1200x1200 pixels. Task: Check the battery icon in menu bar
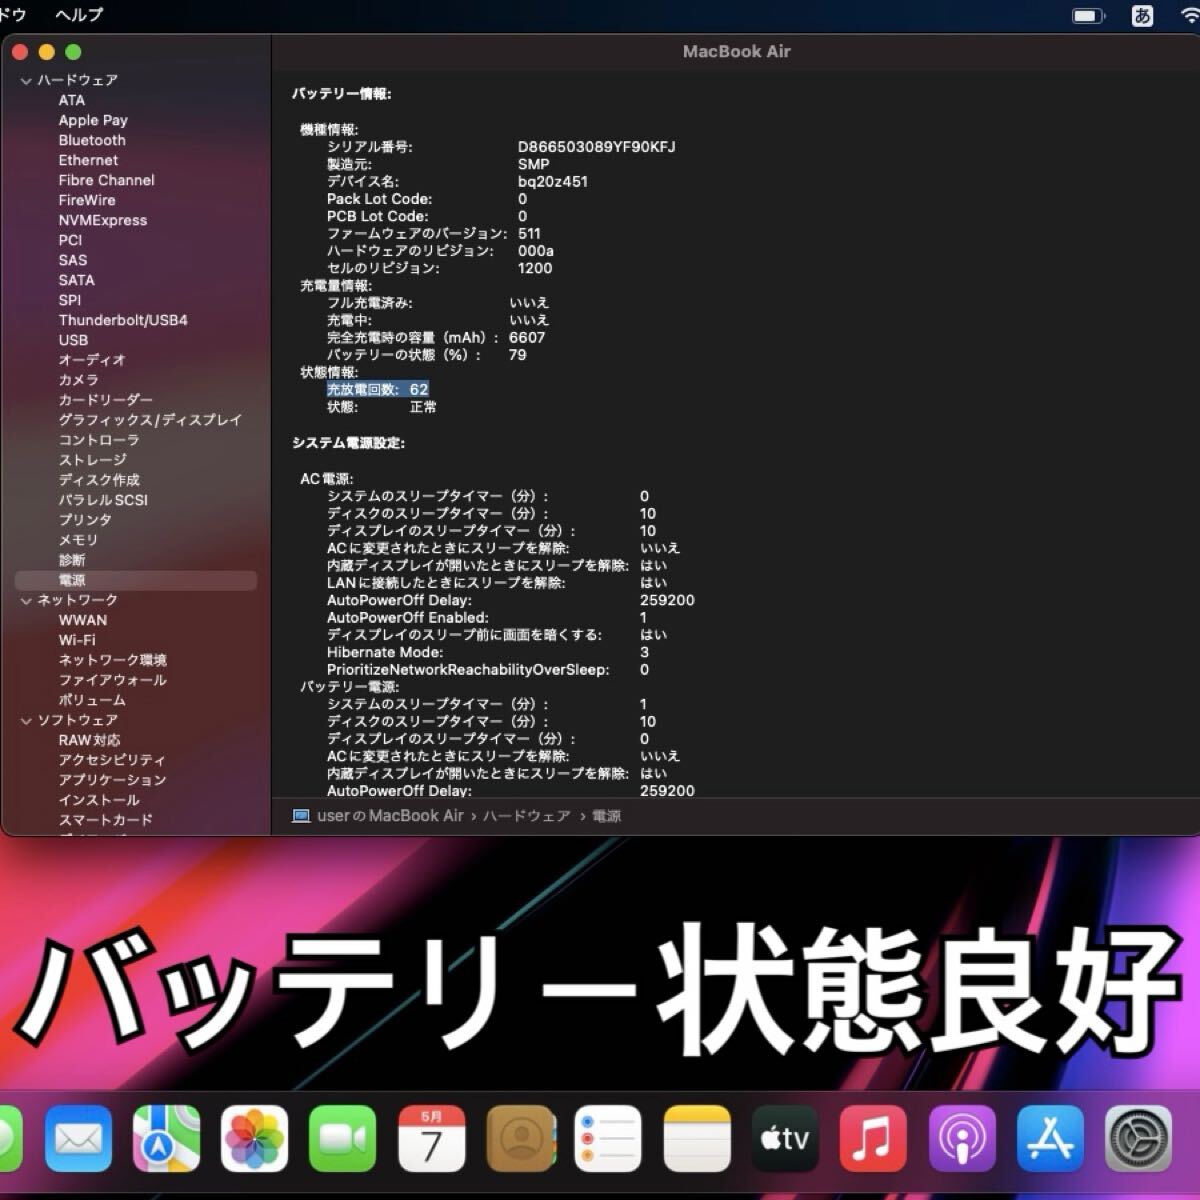click(x=1088, y=15)
